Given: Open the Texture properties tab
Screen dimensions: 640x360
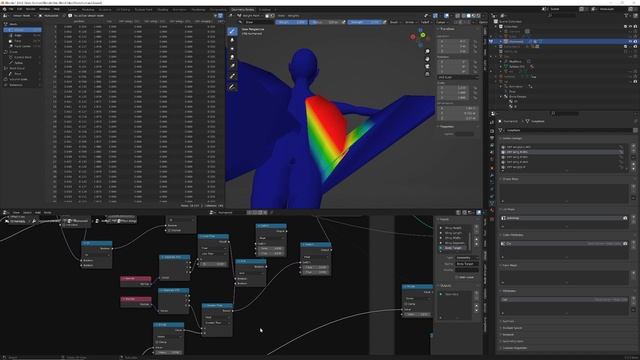Looking at the screenshot, I should [x=492, y=219].
